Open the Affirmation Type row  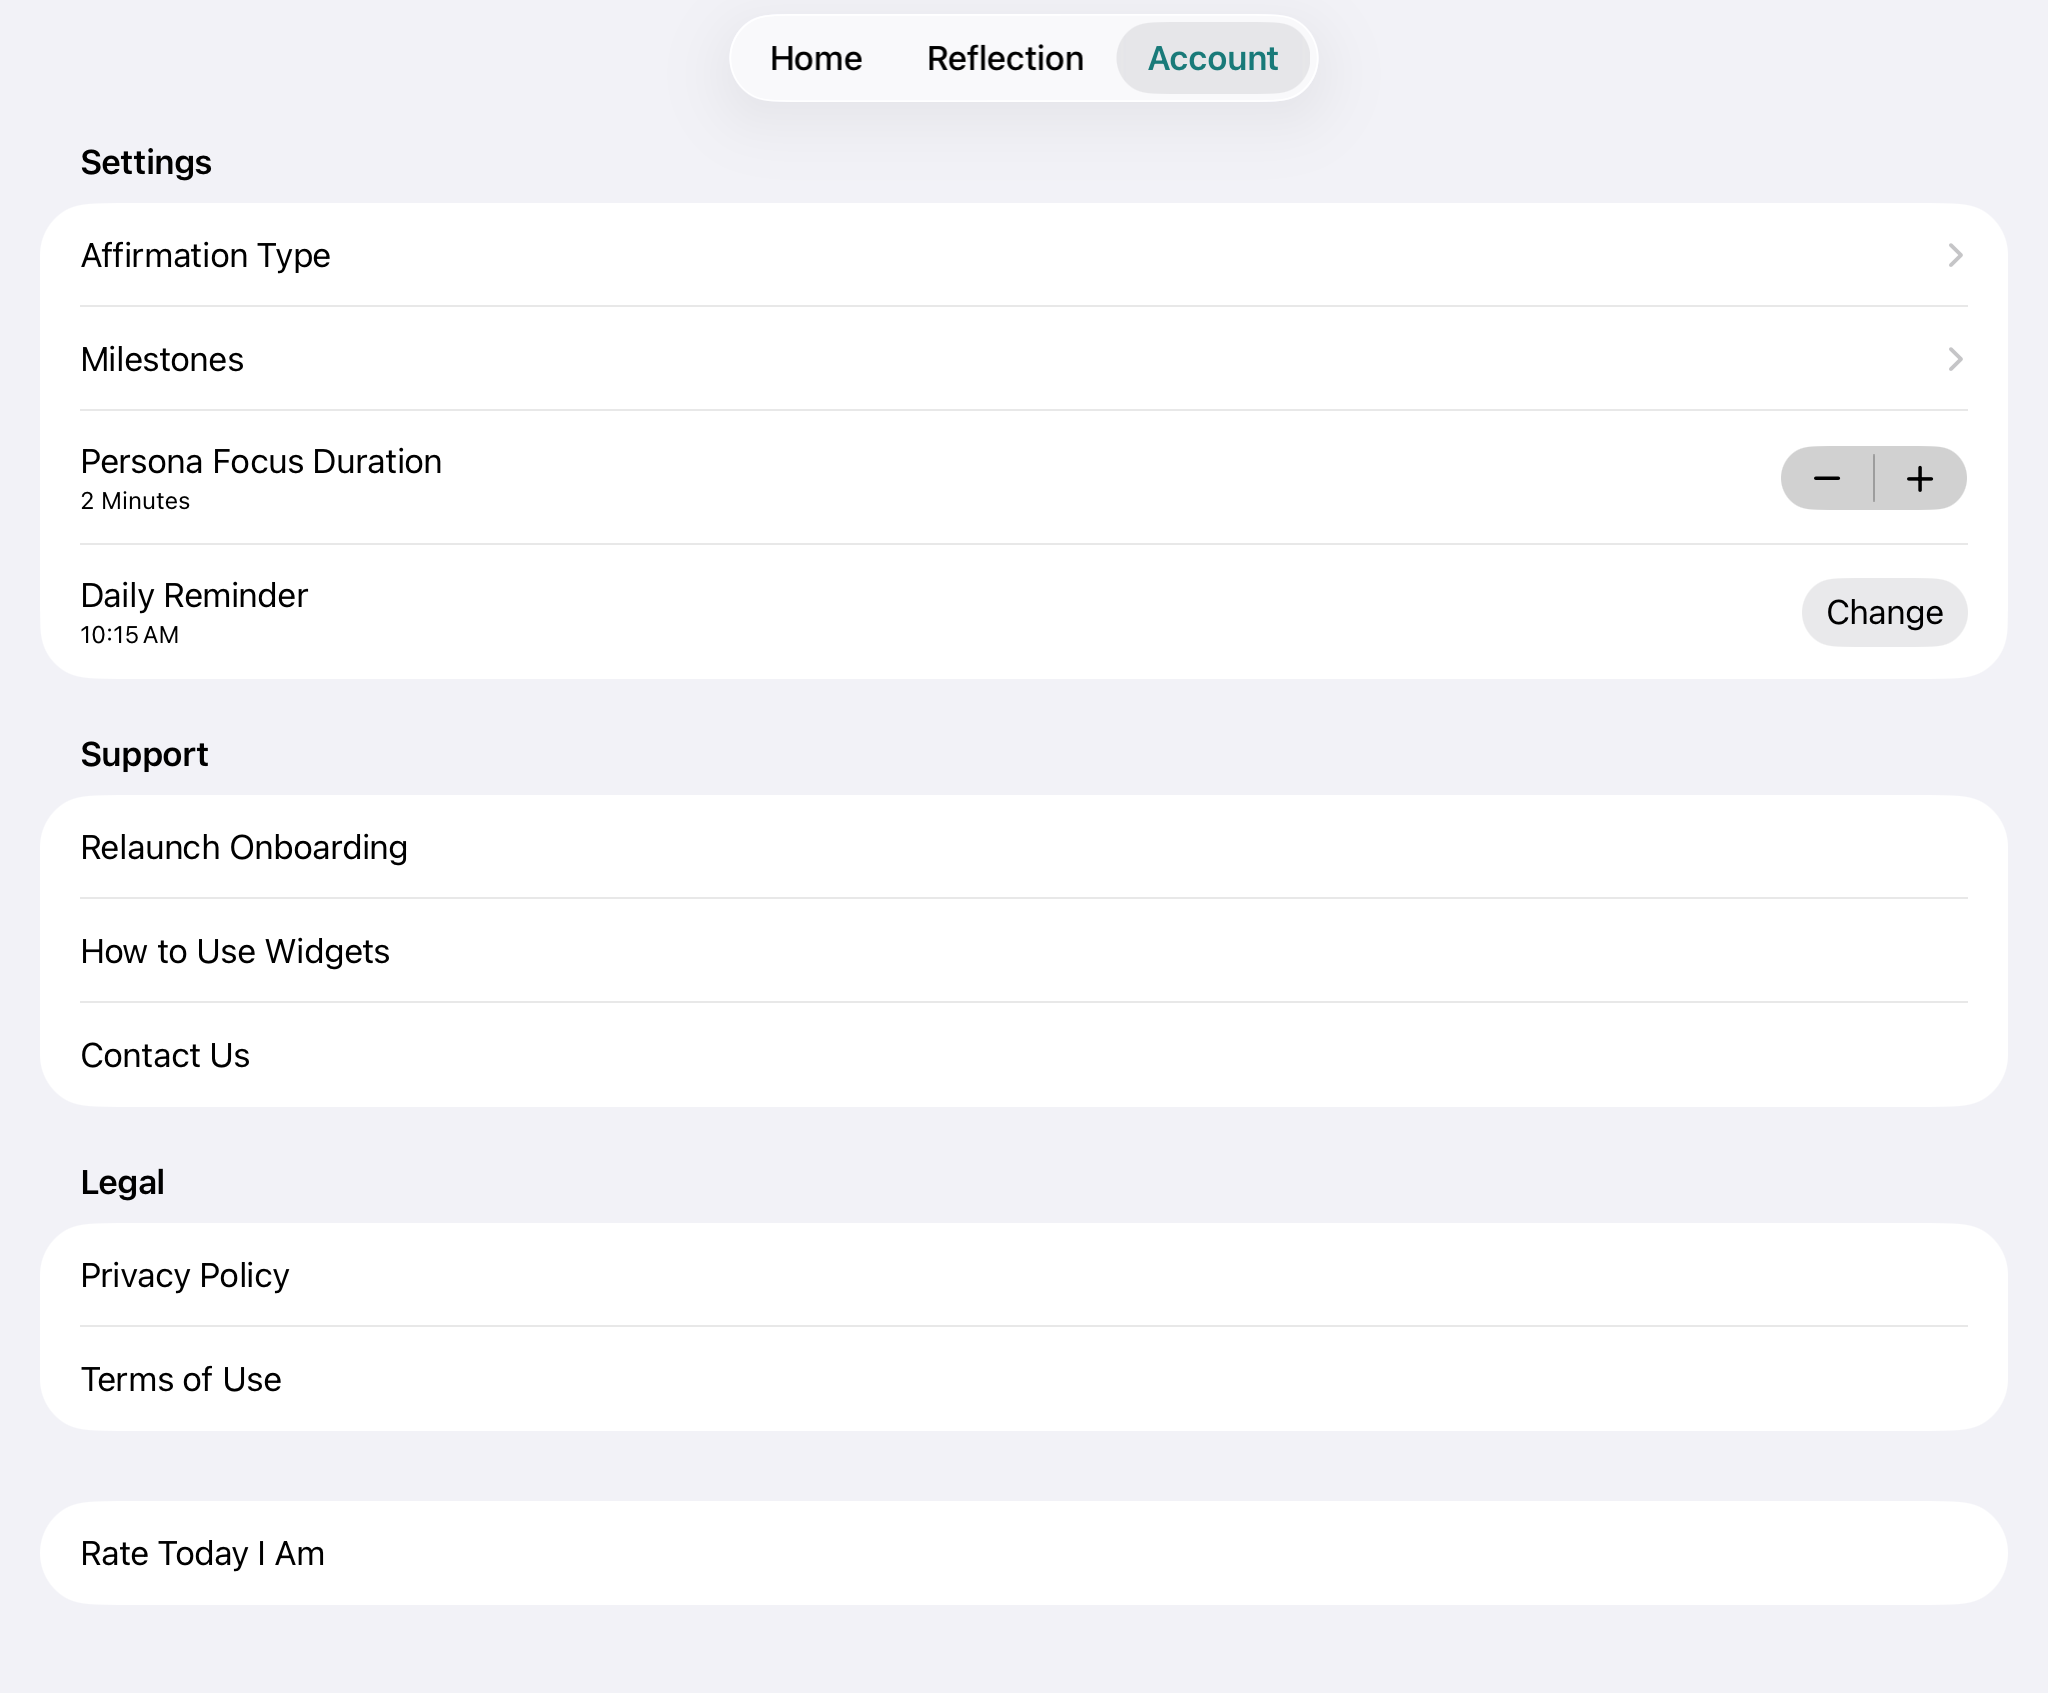pos(206,256)
